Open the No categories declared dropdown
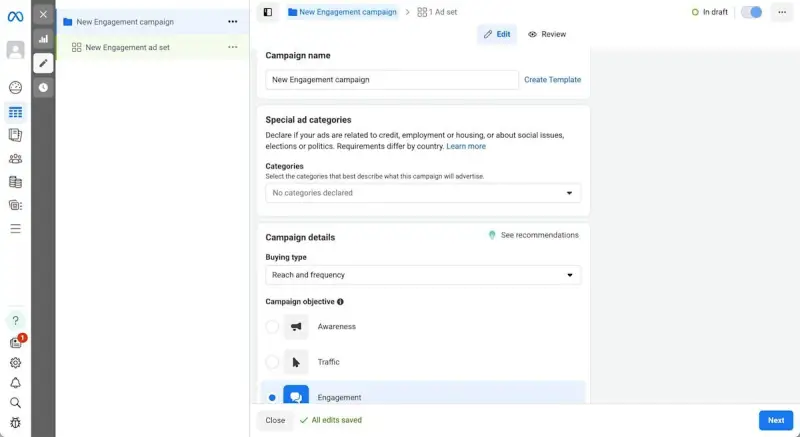Screen dimensions: 800x437 pyautogui.click(x=423, y=193)
